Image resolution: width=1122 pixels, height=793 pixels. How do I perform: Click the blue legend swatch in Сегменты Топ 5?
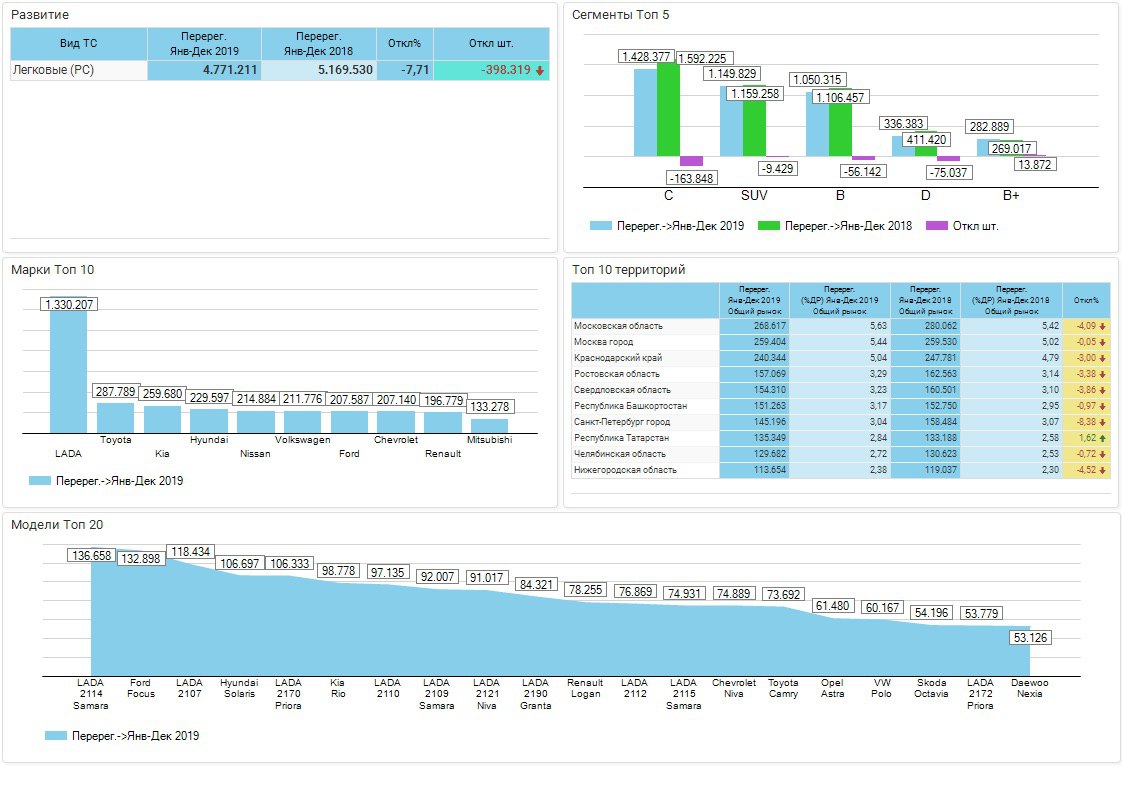click(x=600, y=225)
